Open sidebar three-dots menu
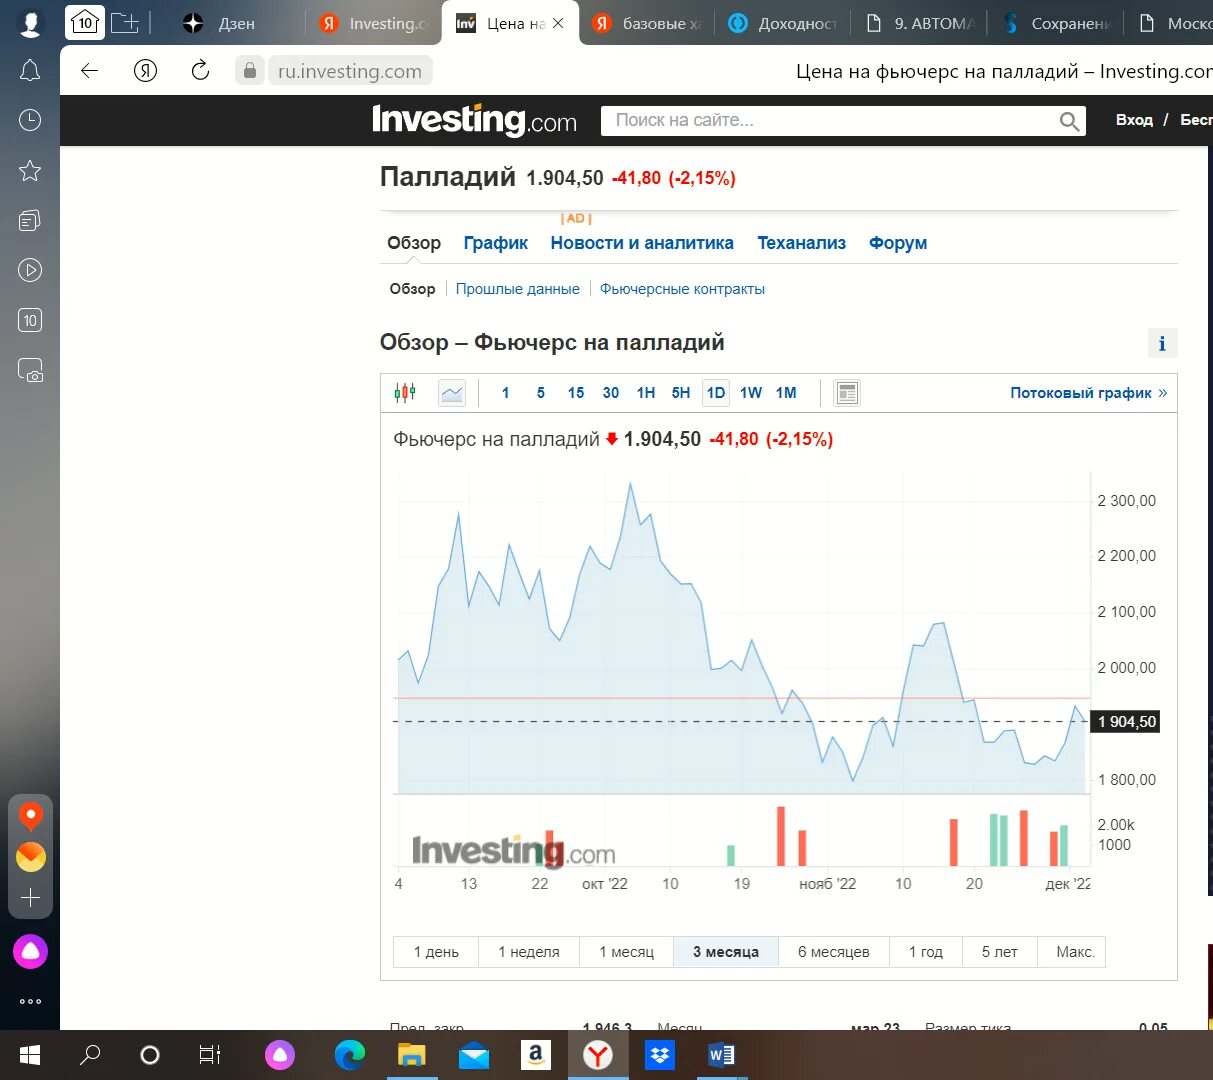The width and height of the screenshot is (1213, 1080). pos(30,1001)
